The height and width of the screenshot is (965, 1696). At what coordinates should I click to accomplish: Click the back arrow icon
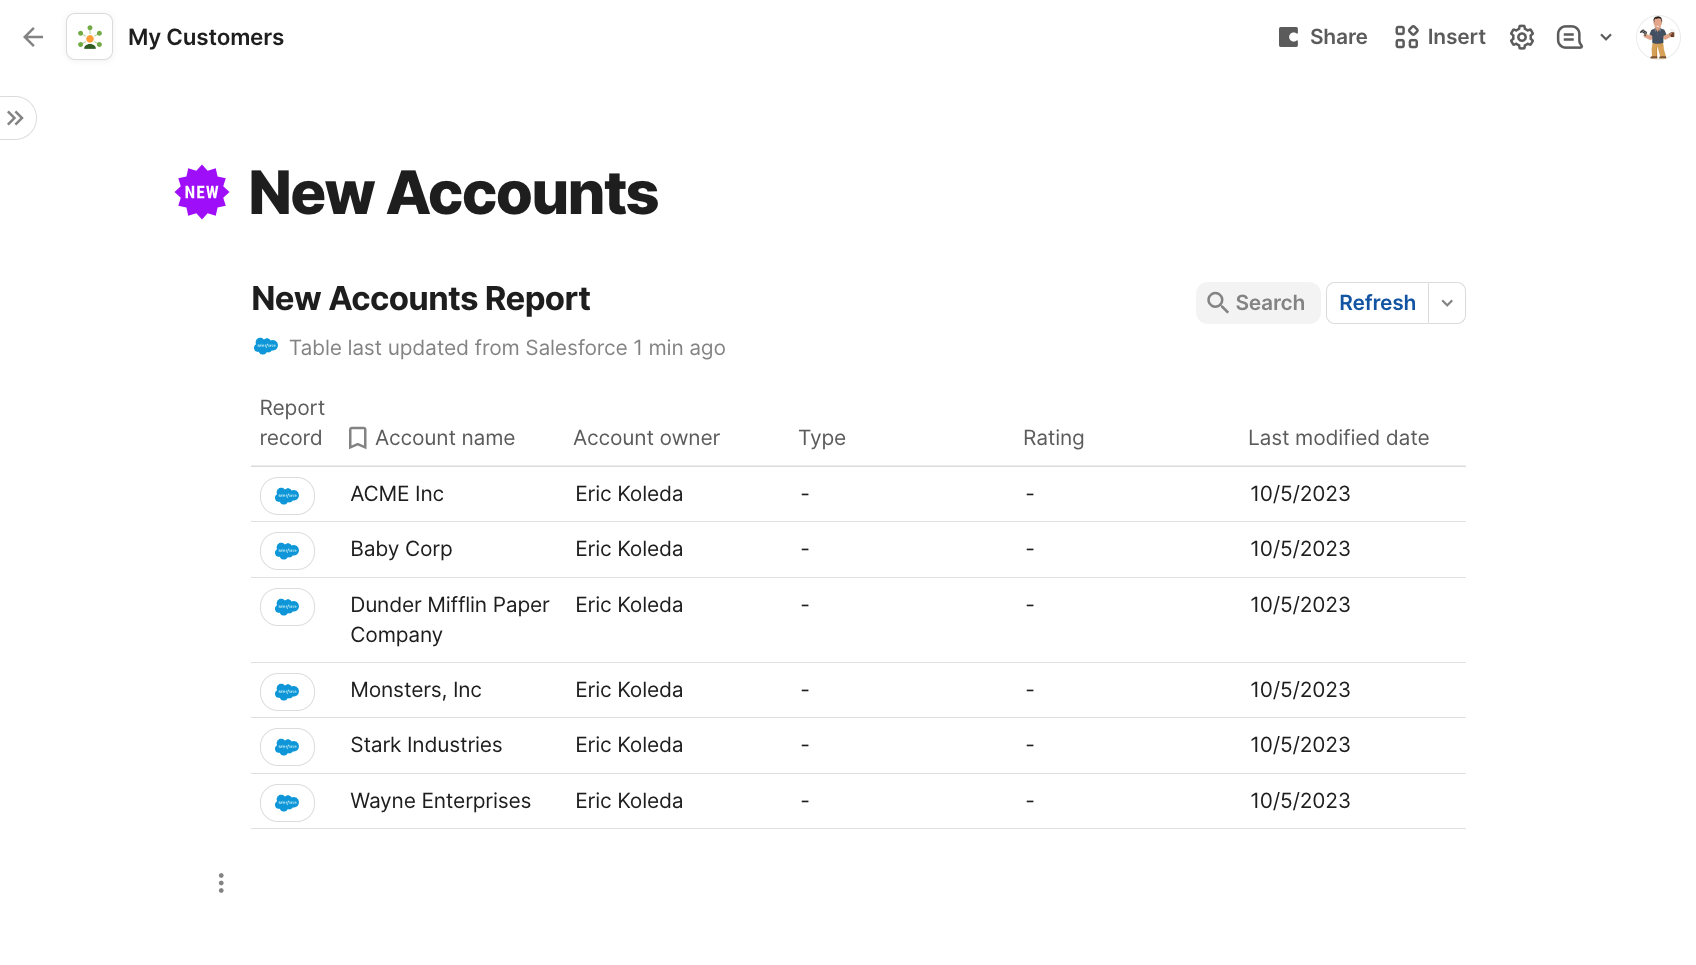pyautogui.click(x=33, y=37)
